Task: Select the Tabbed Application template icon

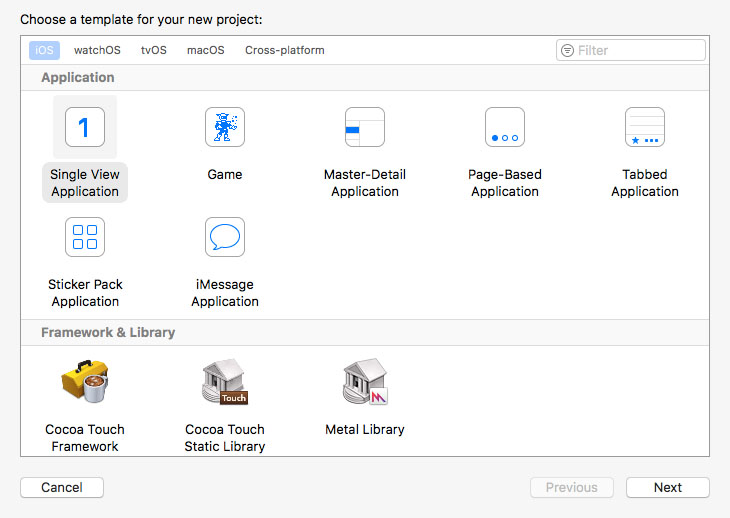Action: 645,127
